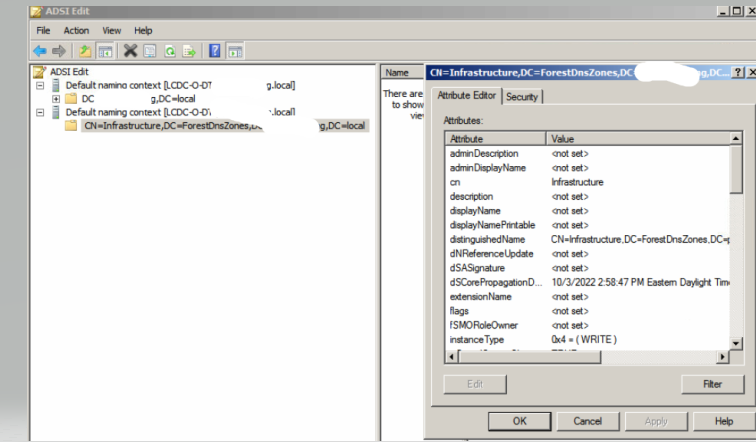Click the Infrastructure value of cn
756x442 pixels.
point(577,182)
